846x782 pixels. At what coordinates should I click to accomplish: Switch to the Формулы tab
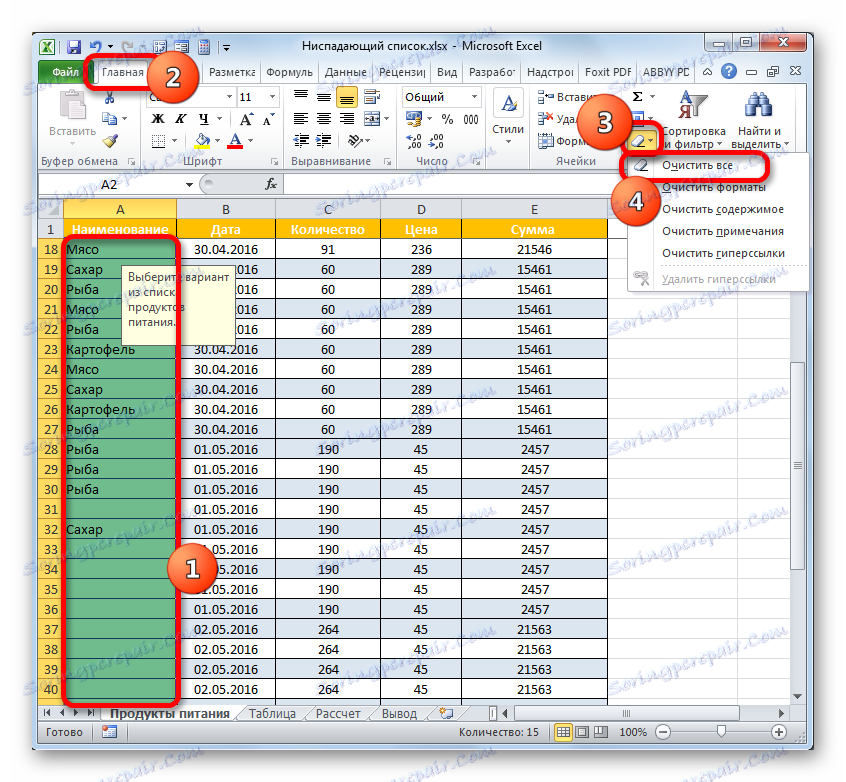point(290,72)
